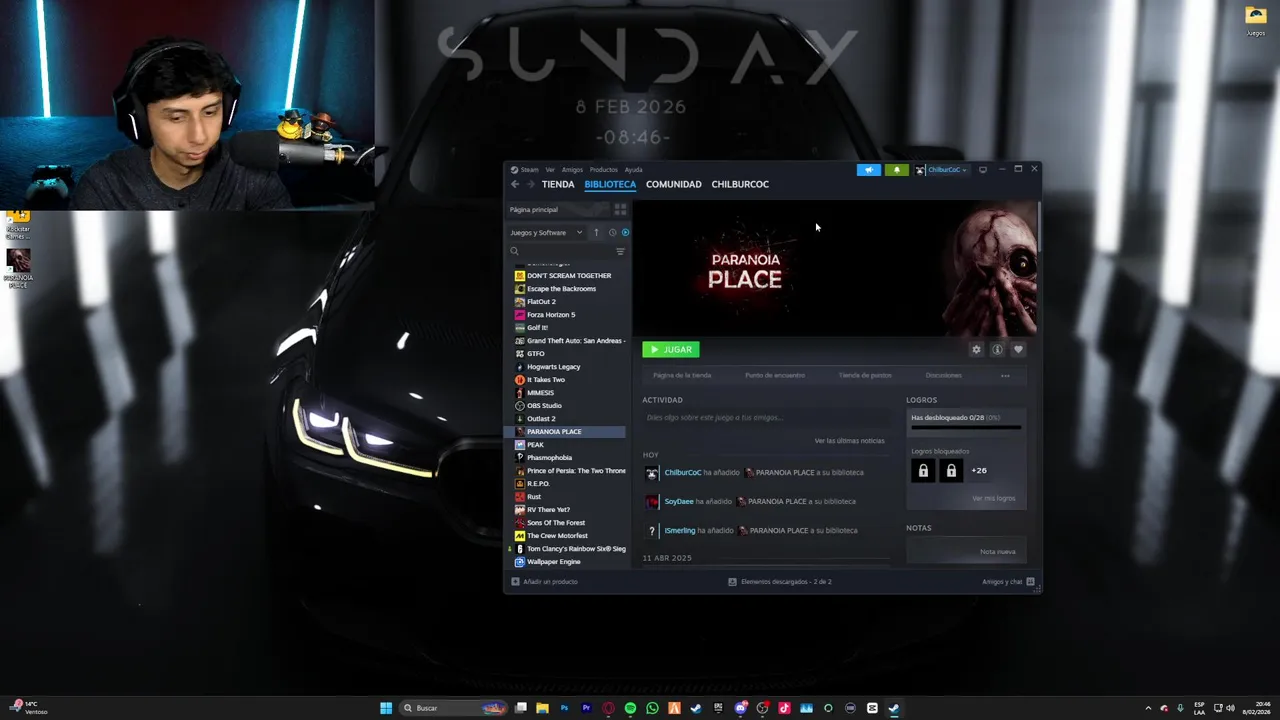Open Punto de encuentro link
This screenshot has height=720, width=1280.
pyautogui.click(x=775, y=376)
